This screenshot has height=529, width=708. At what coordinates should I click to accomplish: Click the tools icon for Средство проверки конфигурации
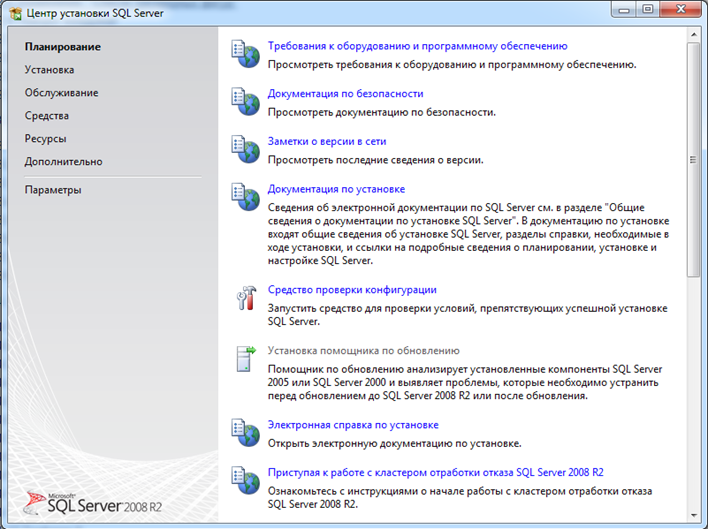[246, 297]
